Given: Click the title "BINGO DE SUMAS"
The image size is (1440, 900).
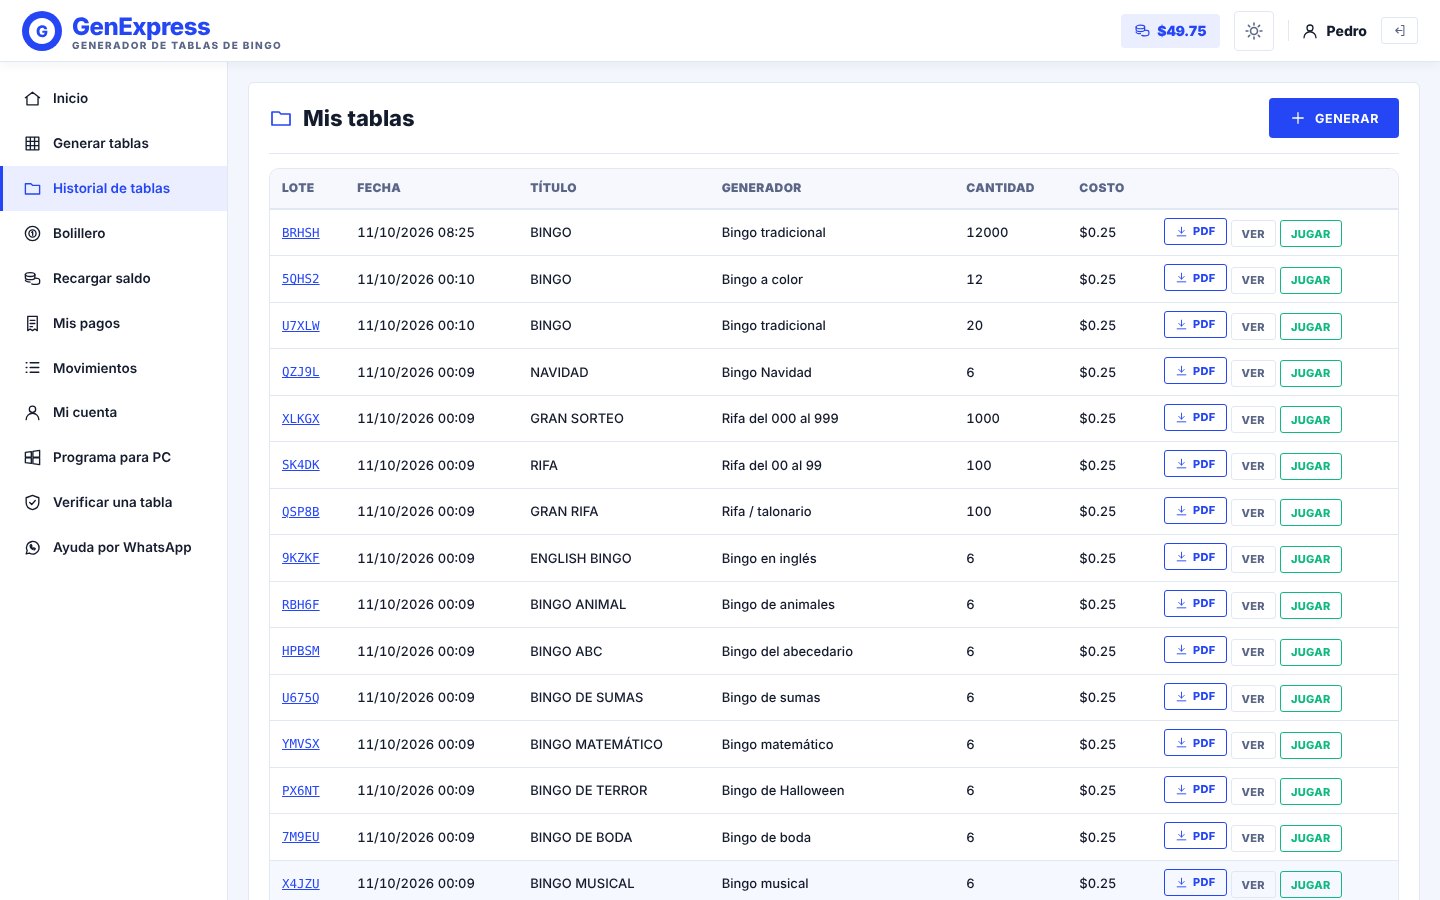Looking at the screenshot, I should [x=587, y=698].
